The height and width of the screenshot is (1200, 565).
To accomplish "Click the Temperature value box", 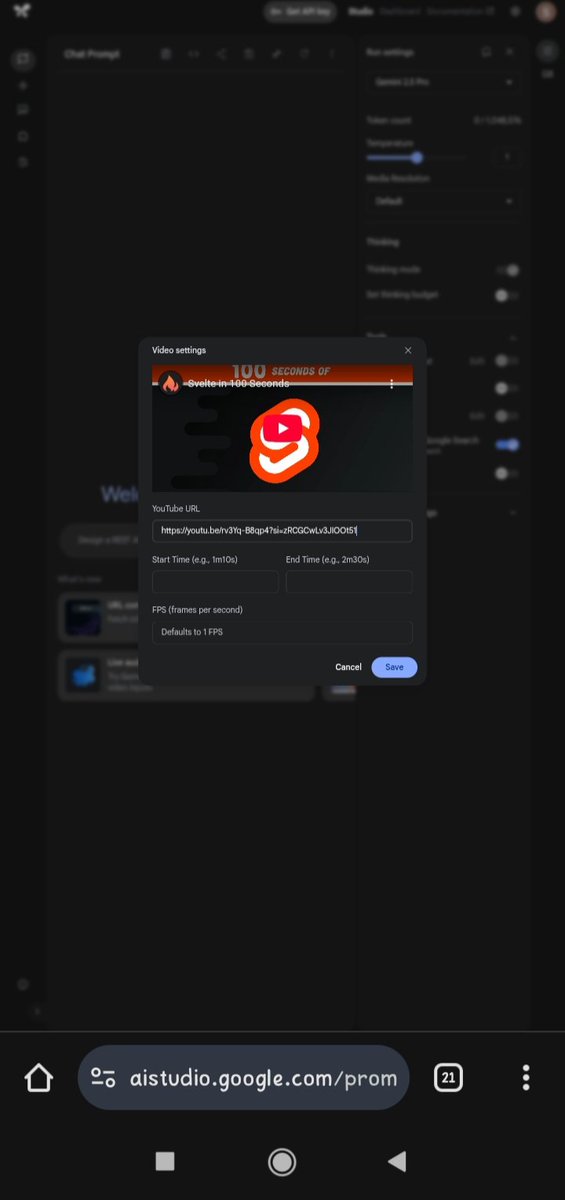I will [x=507, y=157].
